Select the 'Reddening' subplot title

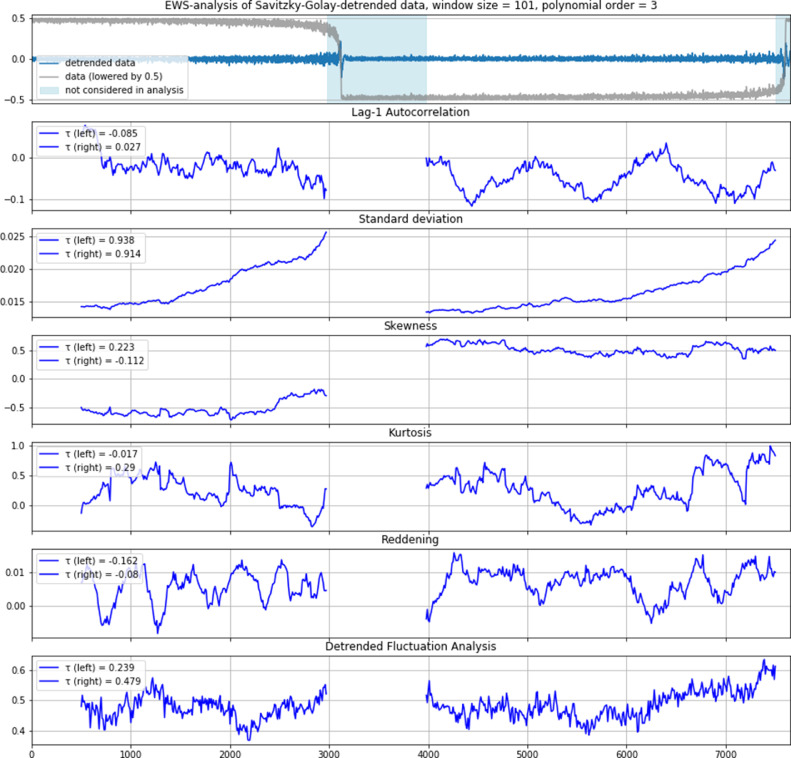coord(410,539)
